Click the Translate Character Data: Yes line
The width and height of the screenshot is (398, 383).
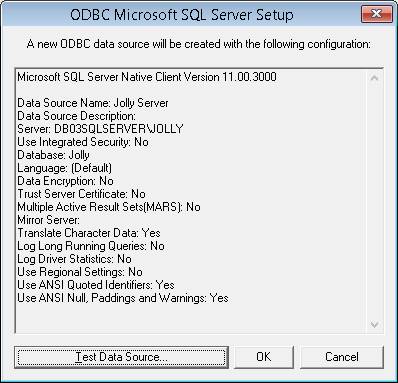coord(89,233)
